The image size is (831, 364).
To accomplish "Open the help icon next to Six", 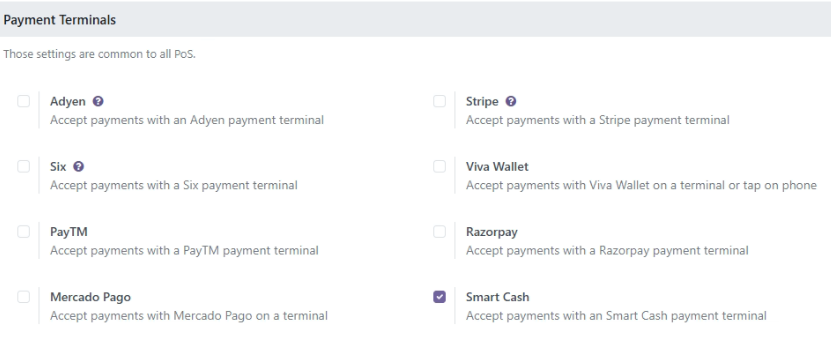I will tap(78, 166).
